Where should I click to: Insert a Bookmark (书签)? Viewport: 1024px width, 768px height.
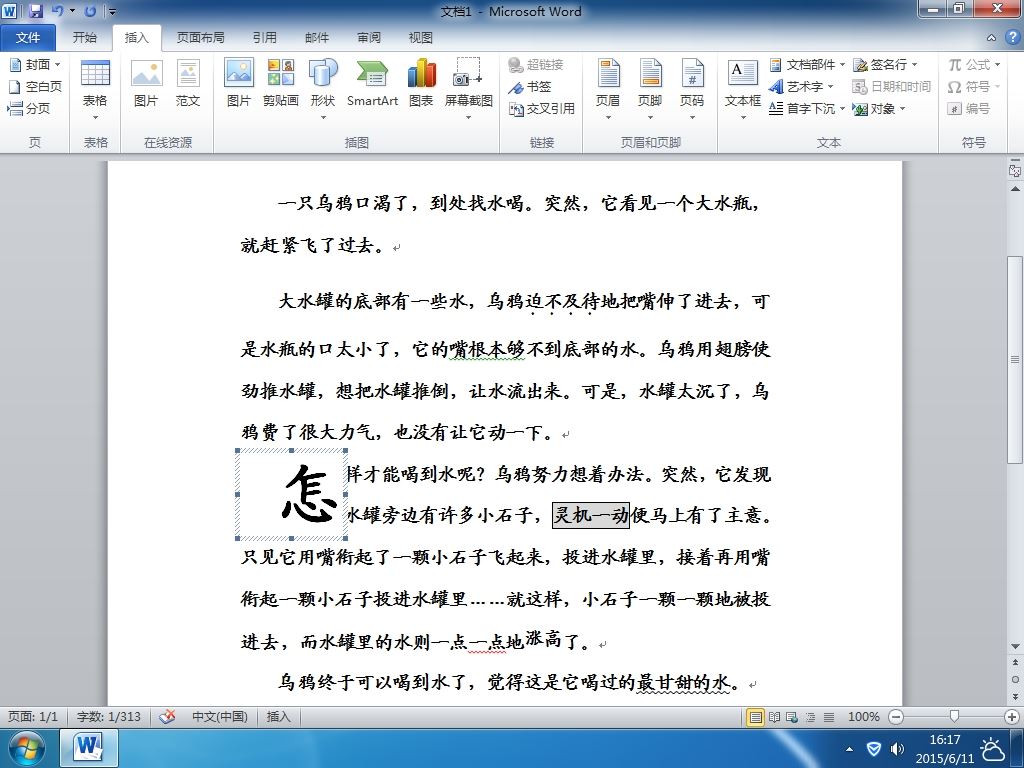coord(530,86)
